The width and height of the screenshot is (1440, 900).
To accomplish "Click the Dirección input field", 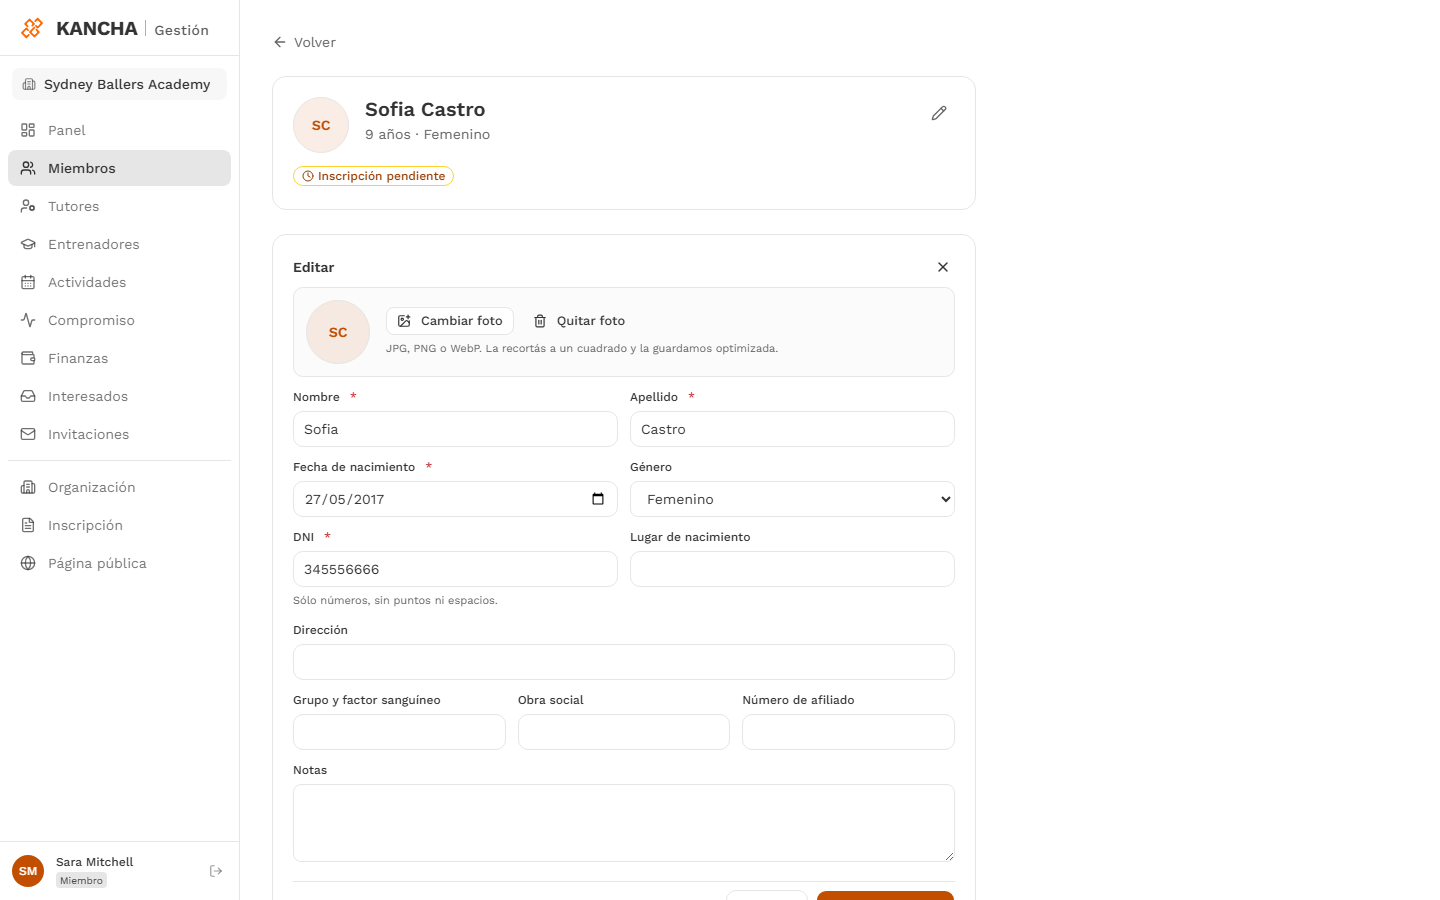I will click(624, 662).
